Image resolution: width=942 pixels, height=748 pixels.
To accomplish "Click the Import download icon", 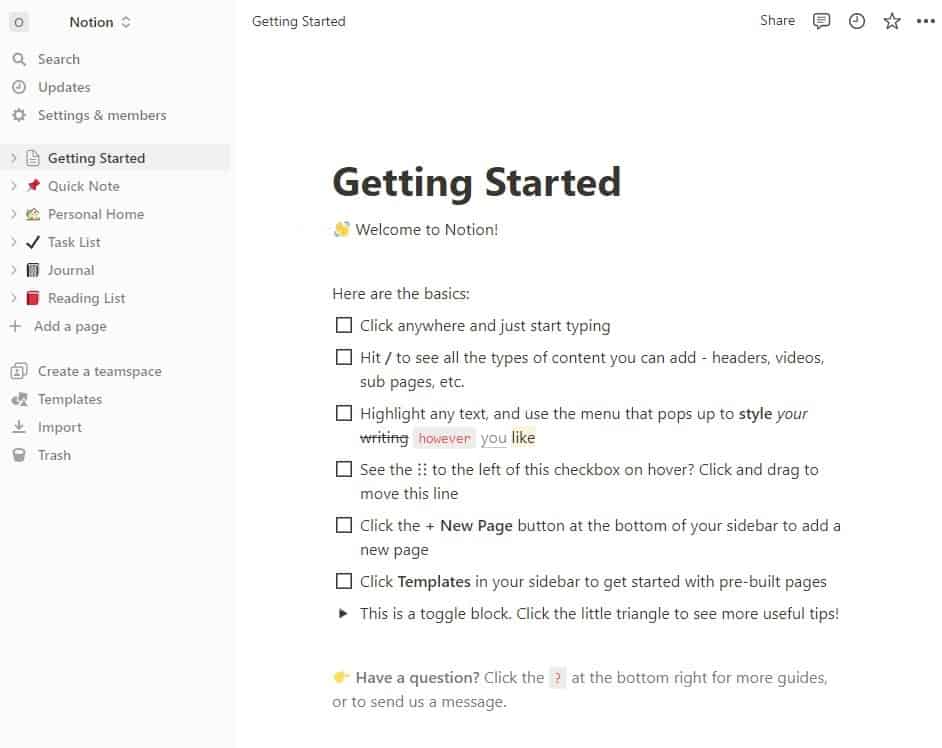I will (19, 427).
